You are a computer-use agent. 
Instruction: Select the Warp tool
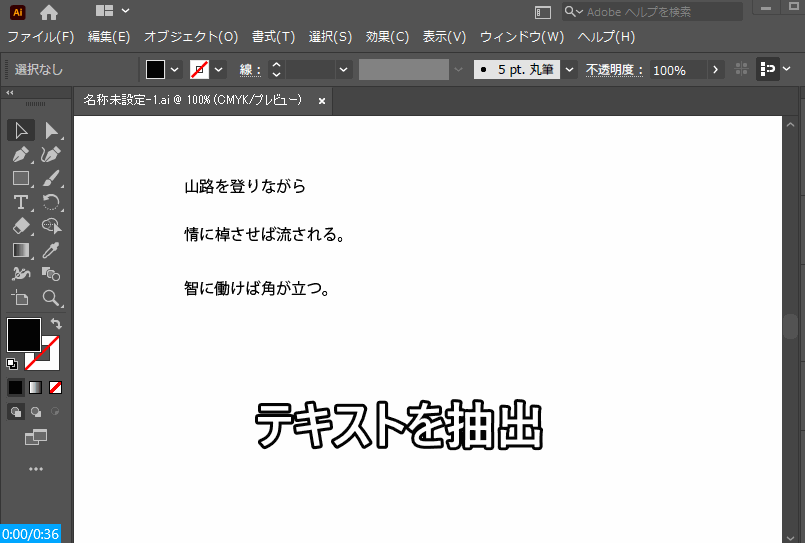tap(21, 274)
